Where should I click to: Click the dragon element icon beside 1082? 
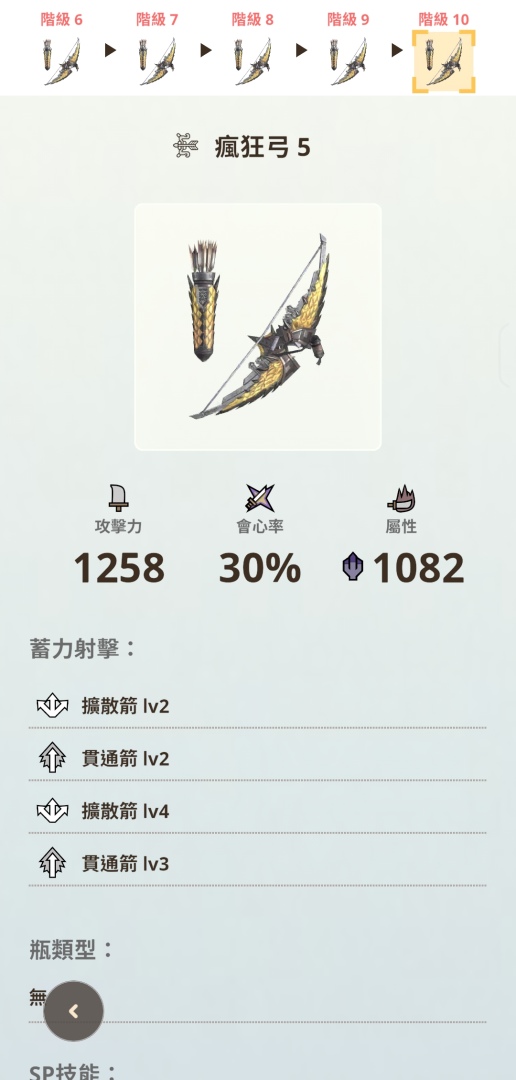pyautogui.click(x=353, y=568)
